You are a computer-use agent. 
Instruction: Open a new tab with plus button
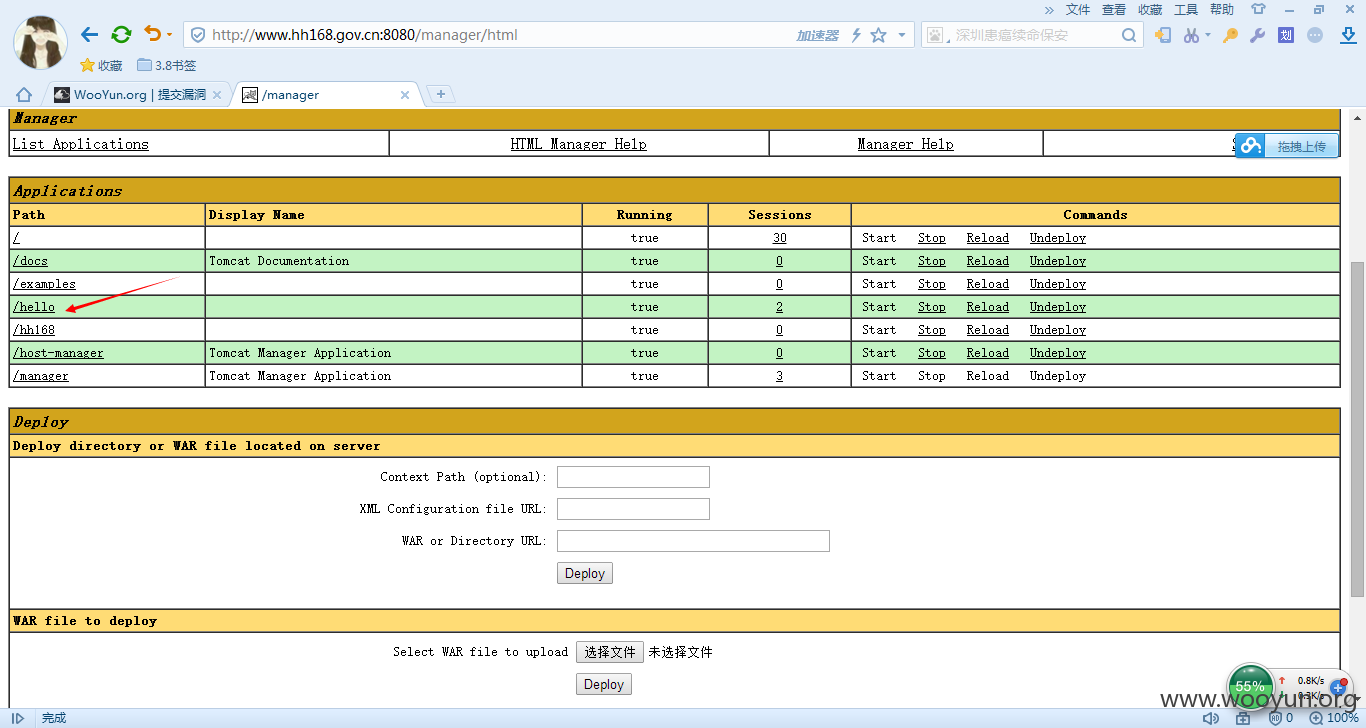tap(441, 94)
